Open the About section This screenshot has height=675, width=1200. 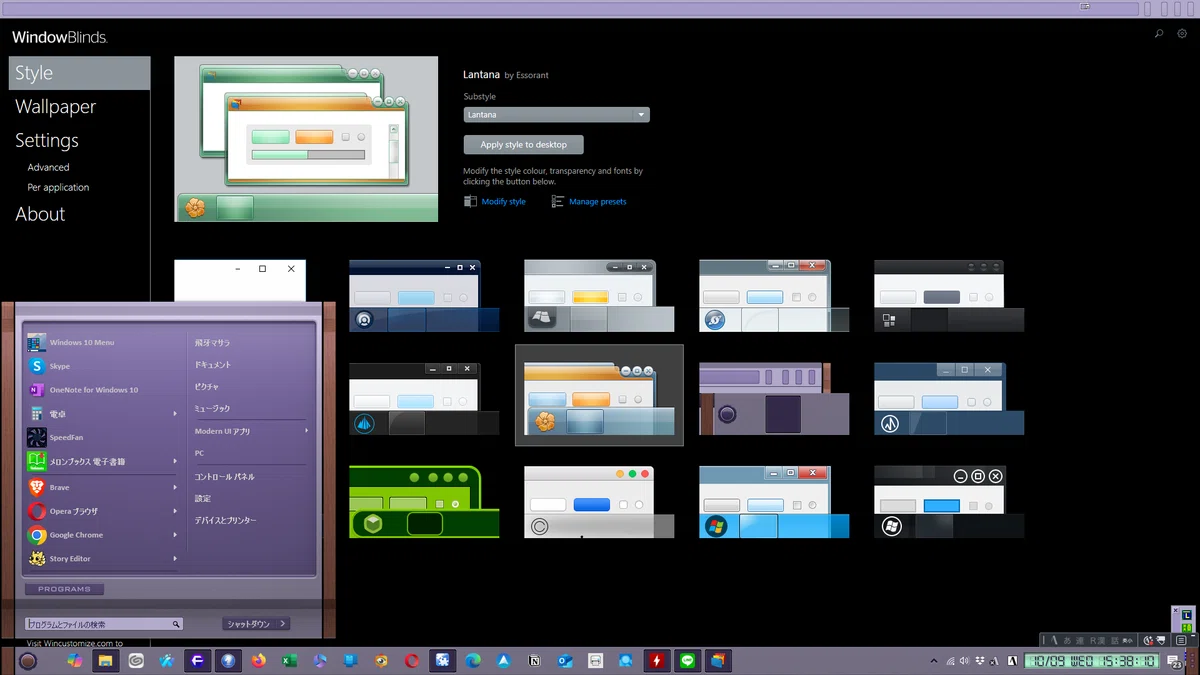(40, 214)
